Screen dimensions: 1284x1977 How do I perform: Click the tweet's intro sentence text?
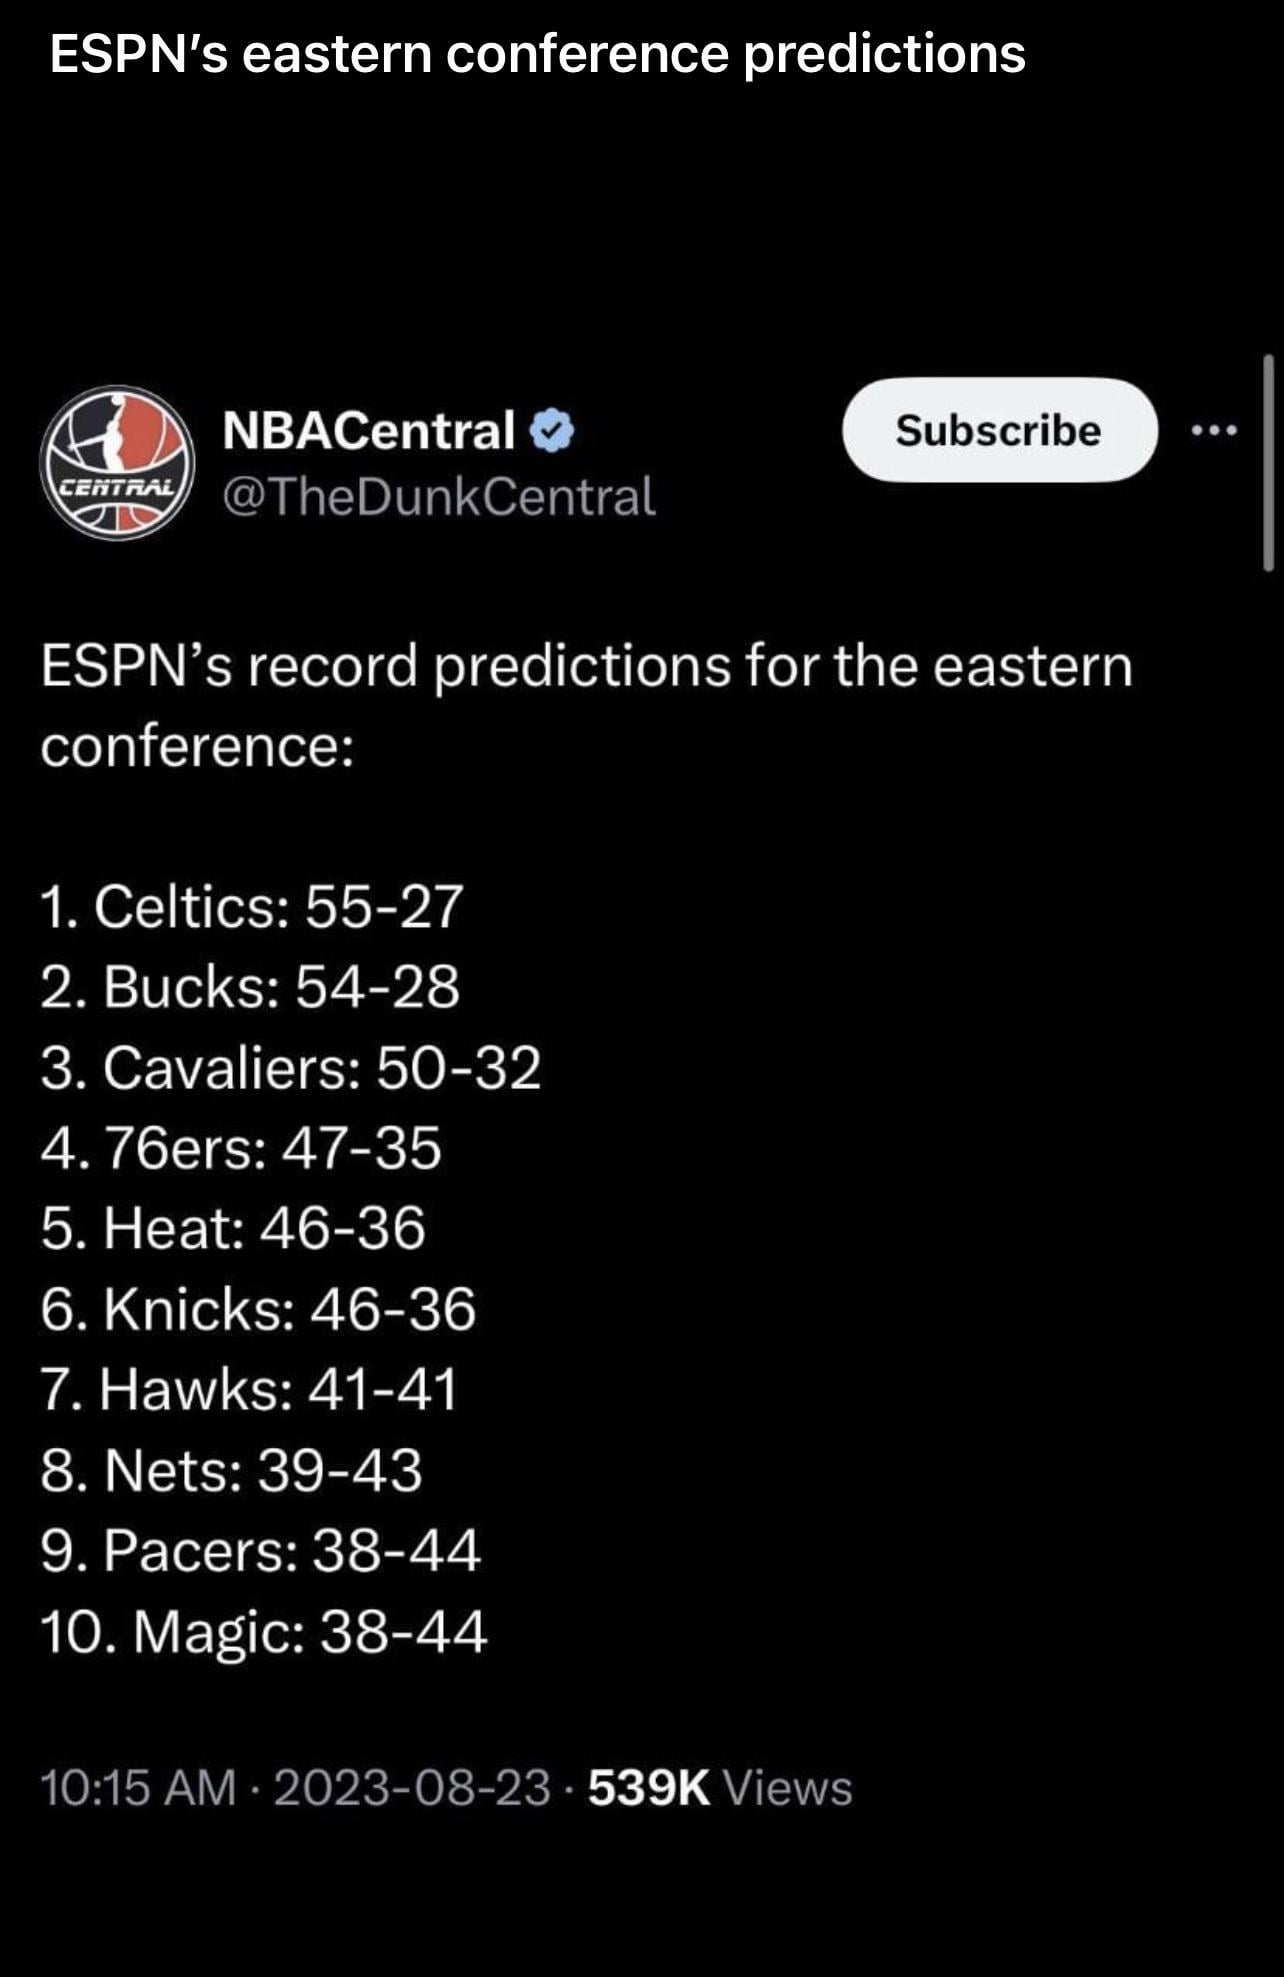586,706
